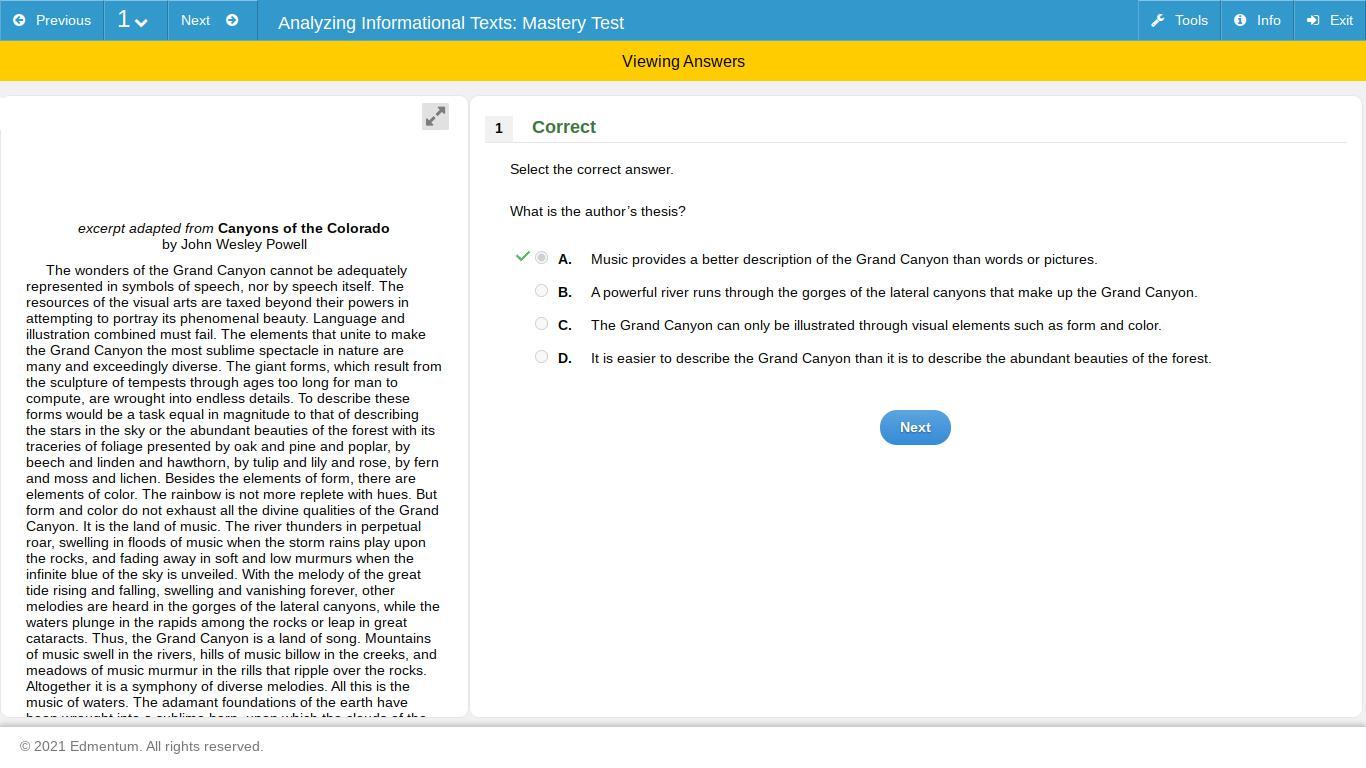Image resolution: width=1366 pixels, height=768 pixels.
Task: Click the Previous arrow icon
Action: click(19, 20)
